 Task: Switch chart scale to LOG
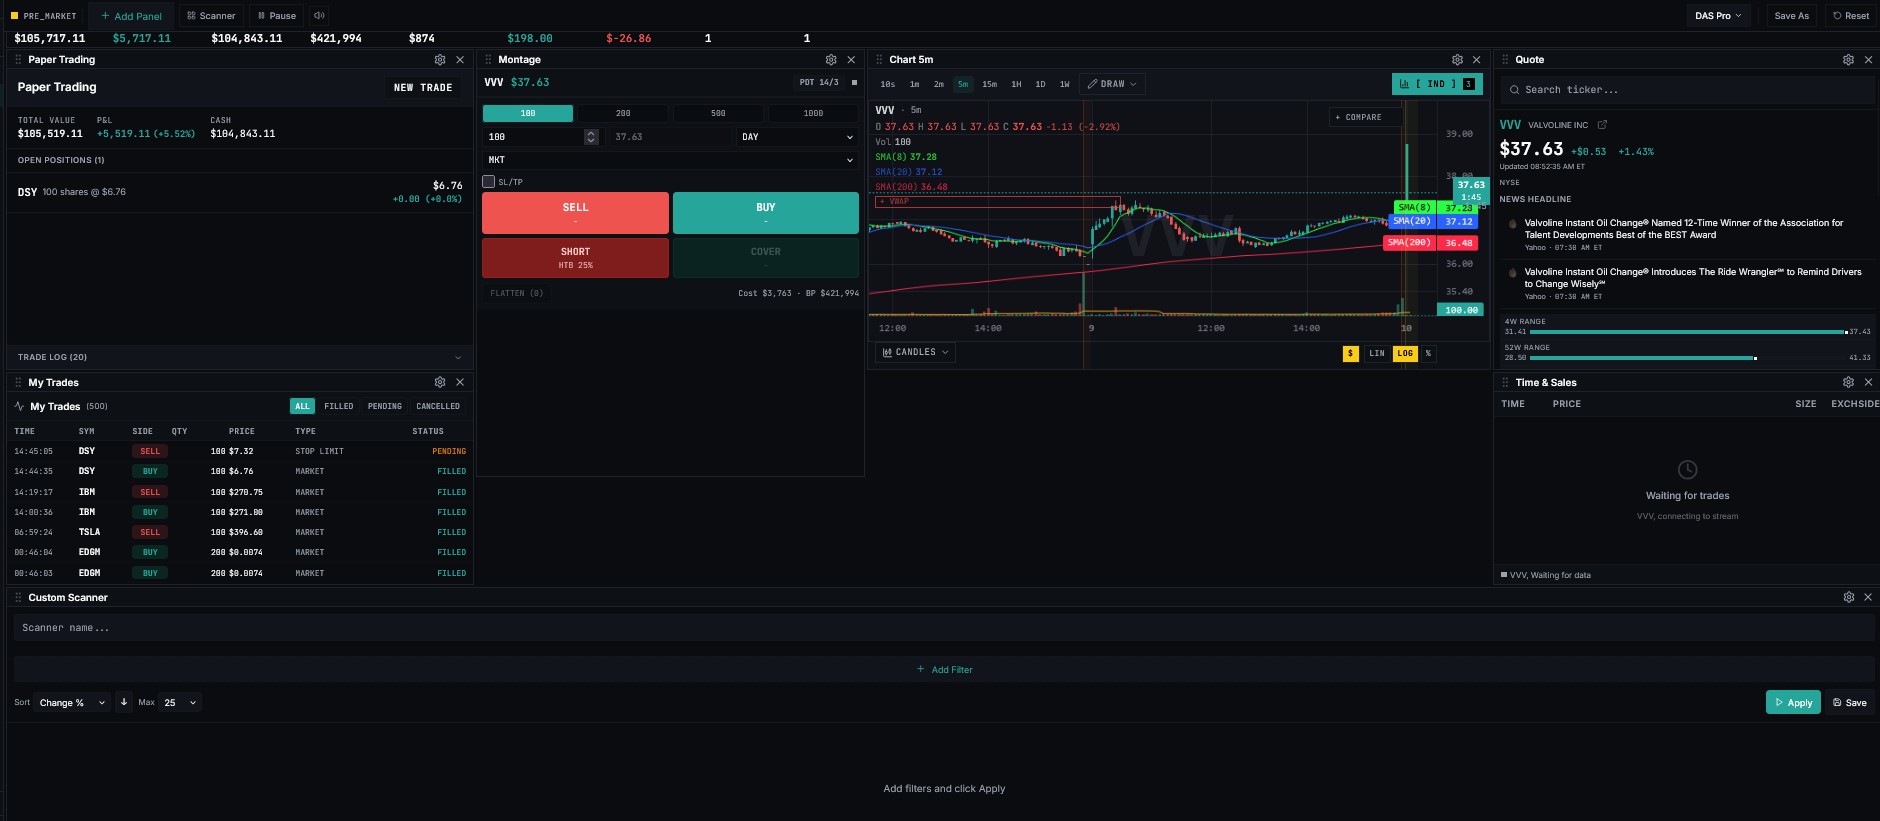[1405, 353]
